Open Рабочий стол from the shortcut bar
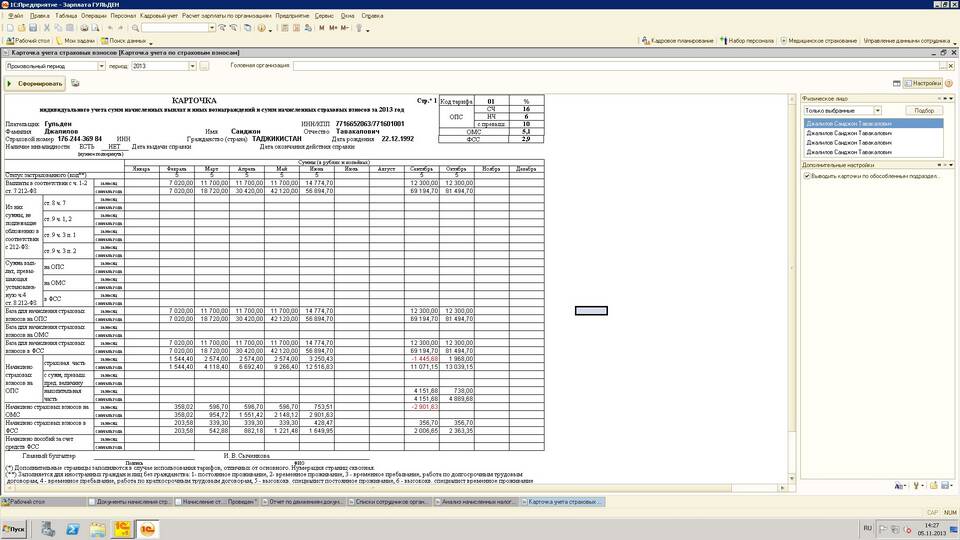The height and width of the screenshot is (540, 960). coord(28,41)
